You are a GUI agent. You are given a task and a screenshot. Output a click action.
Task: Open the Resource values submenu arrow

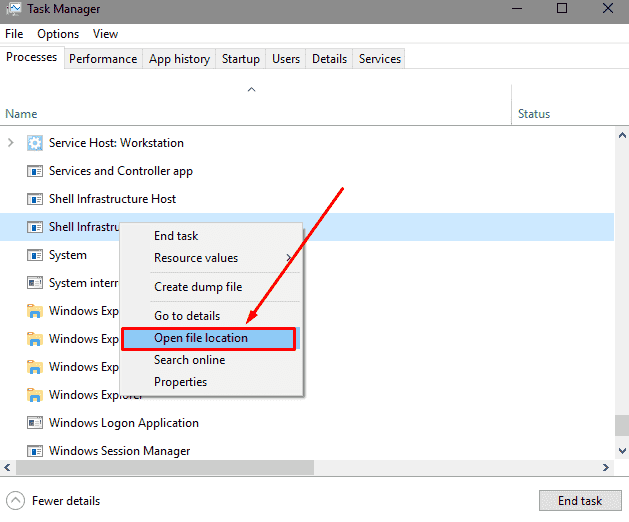(x=289, y=258)
